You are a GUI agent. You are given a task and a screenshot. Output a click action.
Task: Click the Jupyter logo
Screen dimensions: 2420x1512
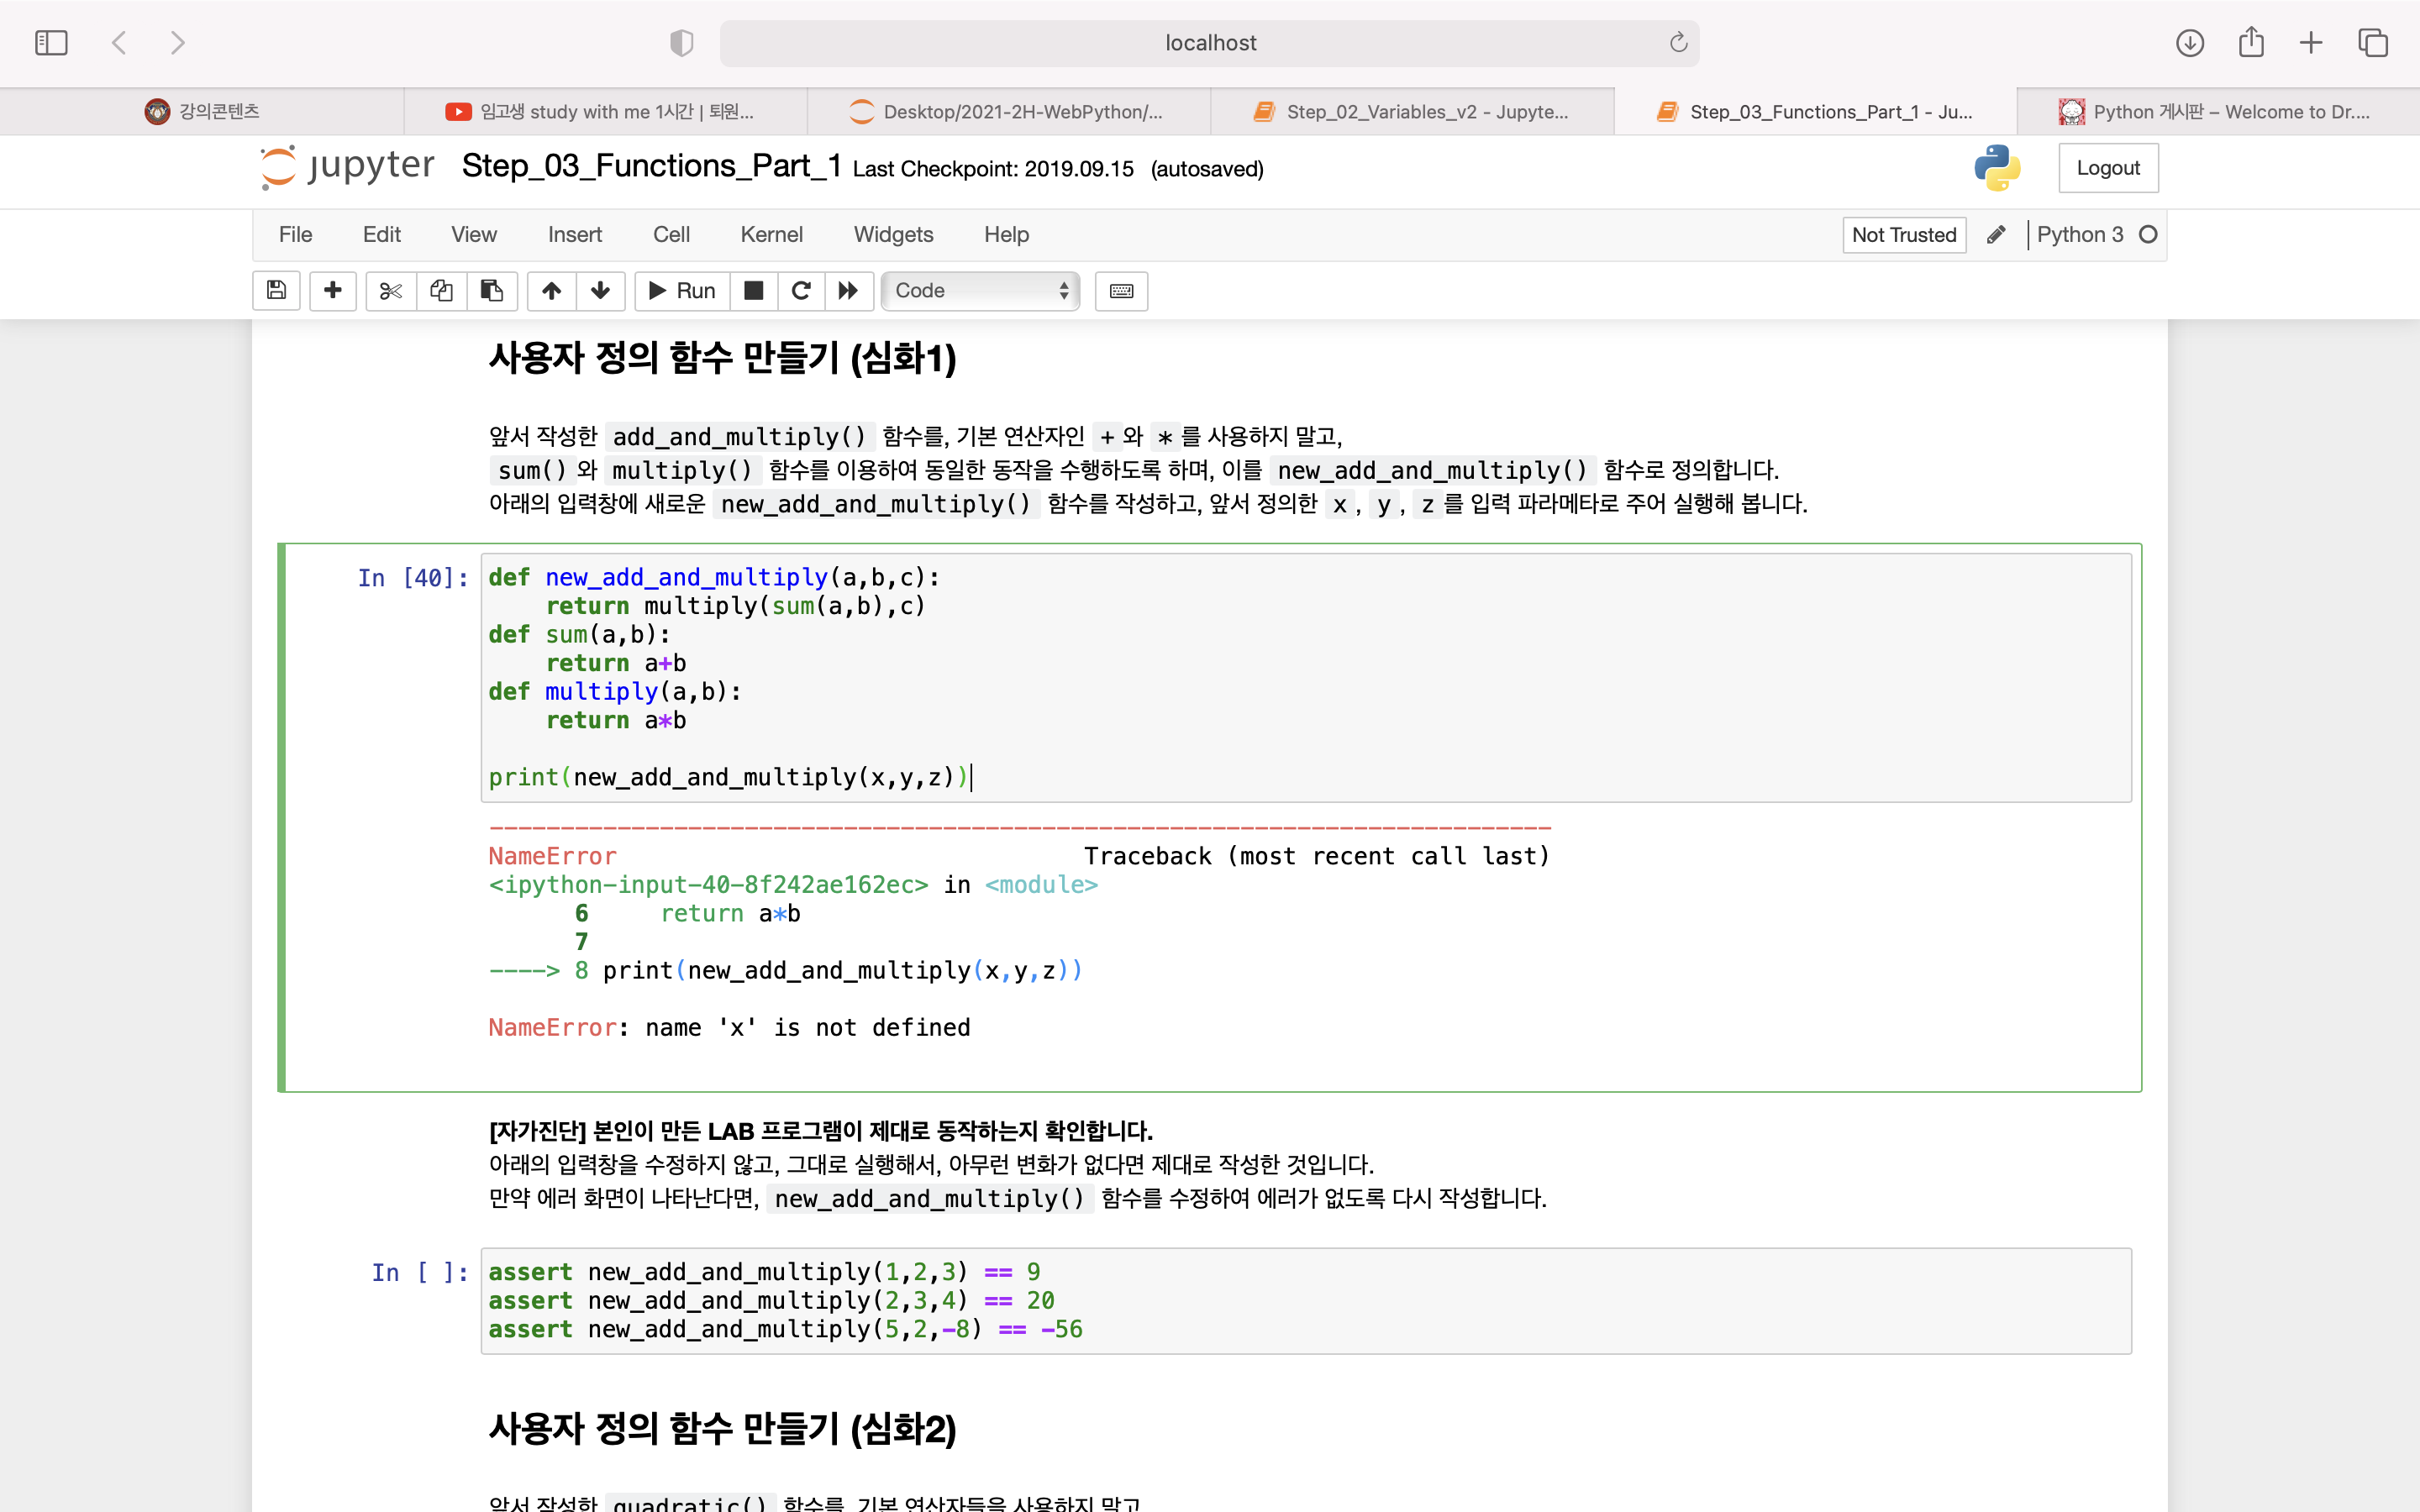[347, 166]
